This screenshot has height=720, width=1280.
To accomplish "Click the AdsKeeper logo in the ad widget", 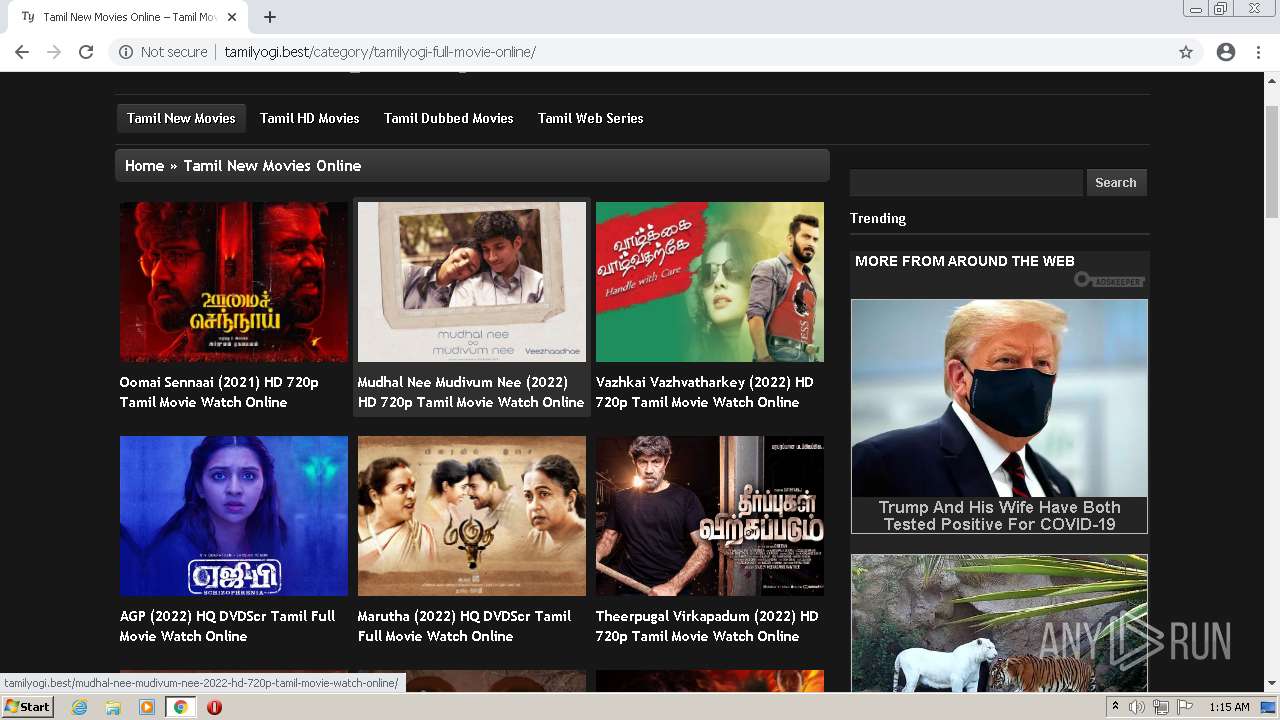I will 1109,280.
